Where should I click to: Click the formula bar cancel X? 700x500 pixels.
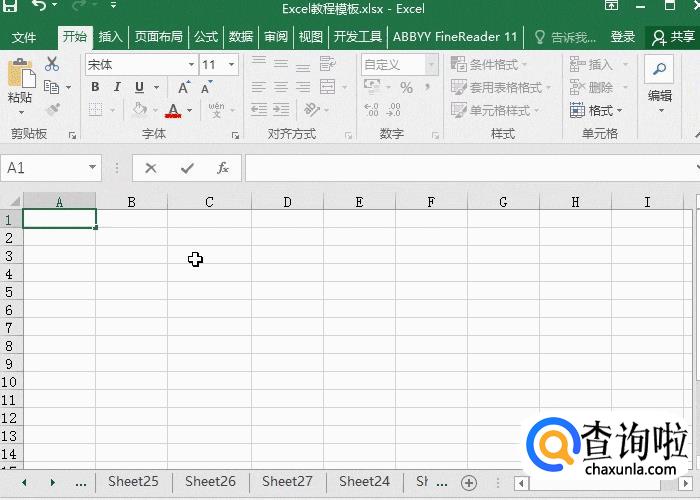click(x=151, y=168)
